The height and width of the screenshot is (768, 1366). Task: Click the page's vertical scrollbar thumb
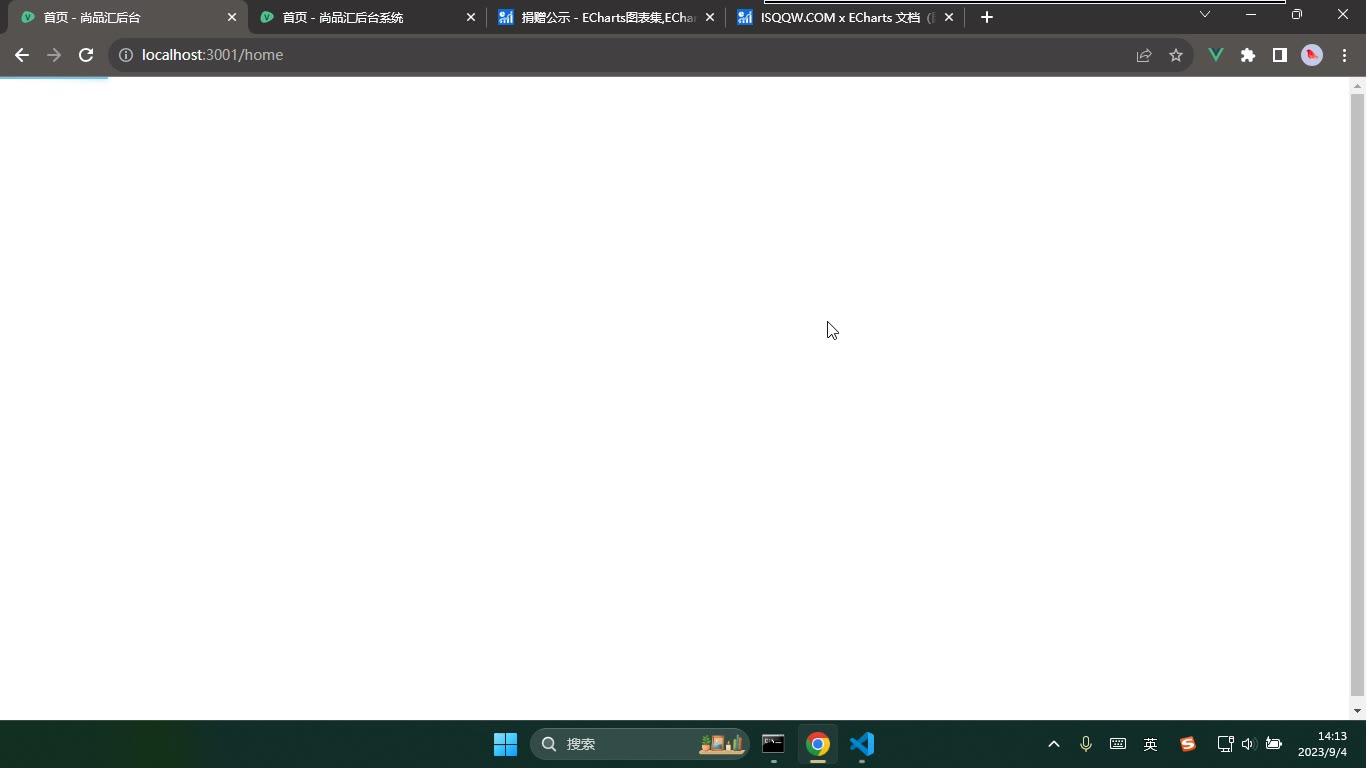[1357, 395]
